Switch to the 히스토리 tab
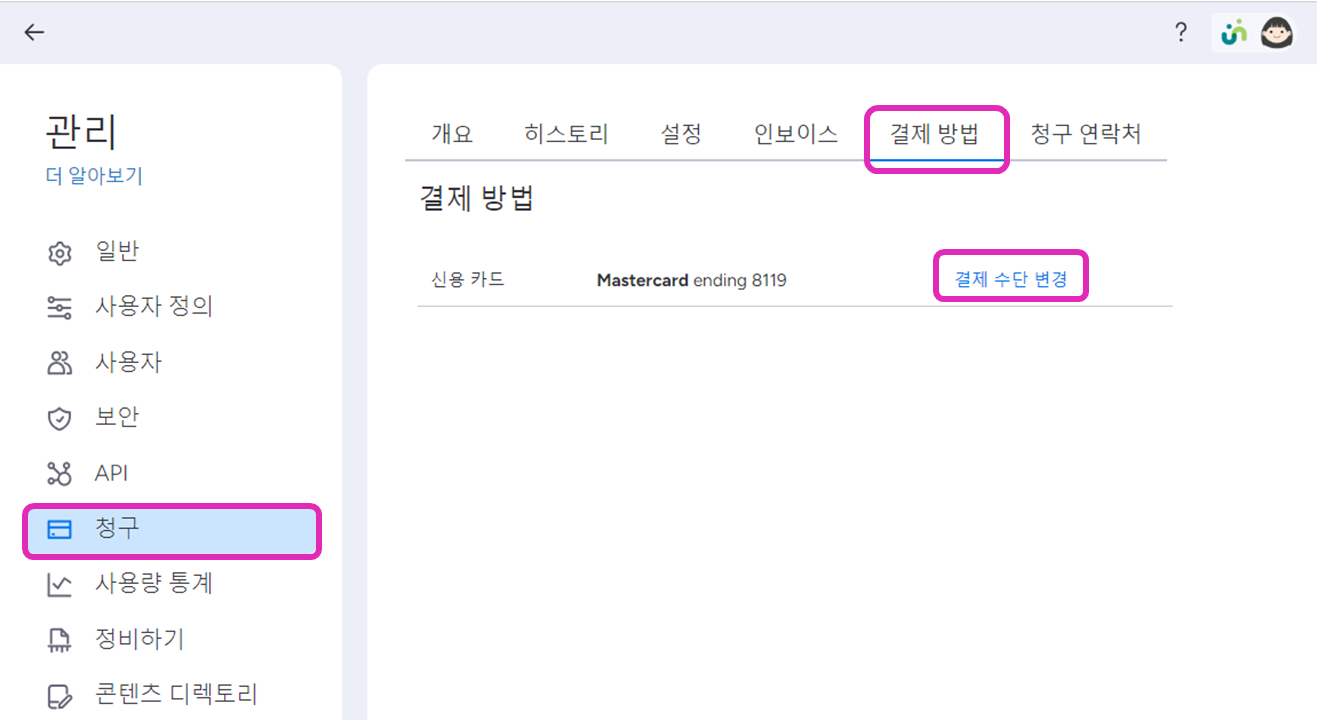Screen dimensions: 1317x720 coord(566,134)
